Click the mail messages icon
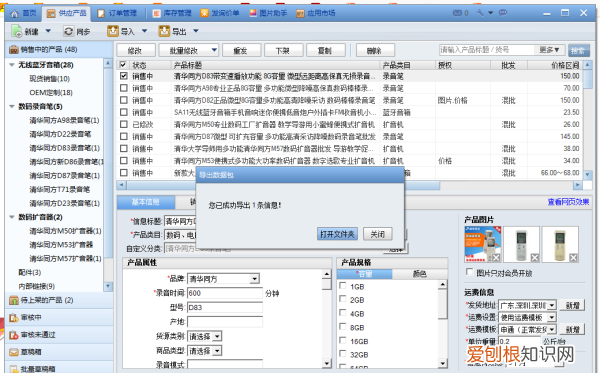Screen dimensions: 600x373 click(x=457, y=13)
